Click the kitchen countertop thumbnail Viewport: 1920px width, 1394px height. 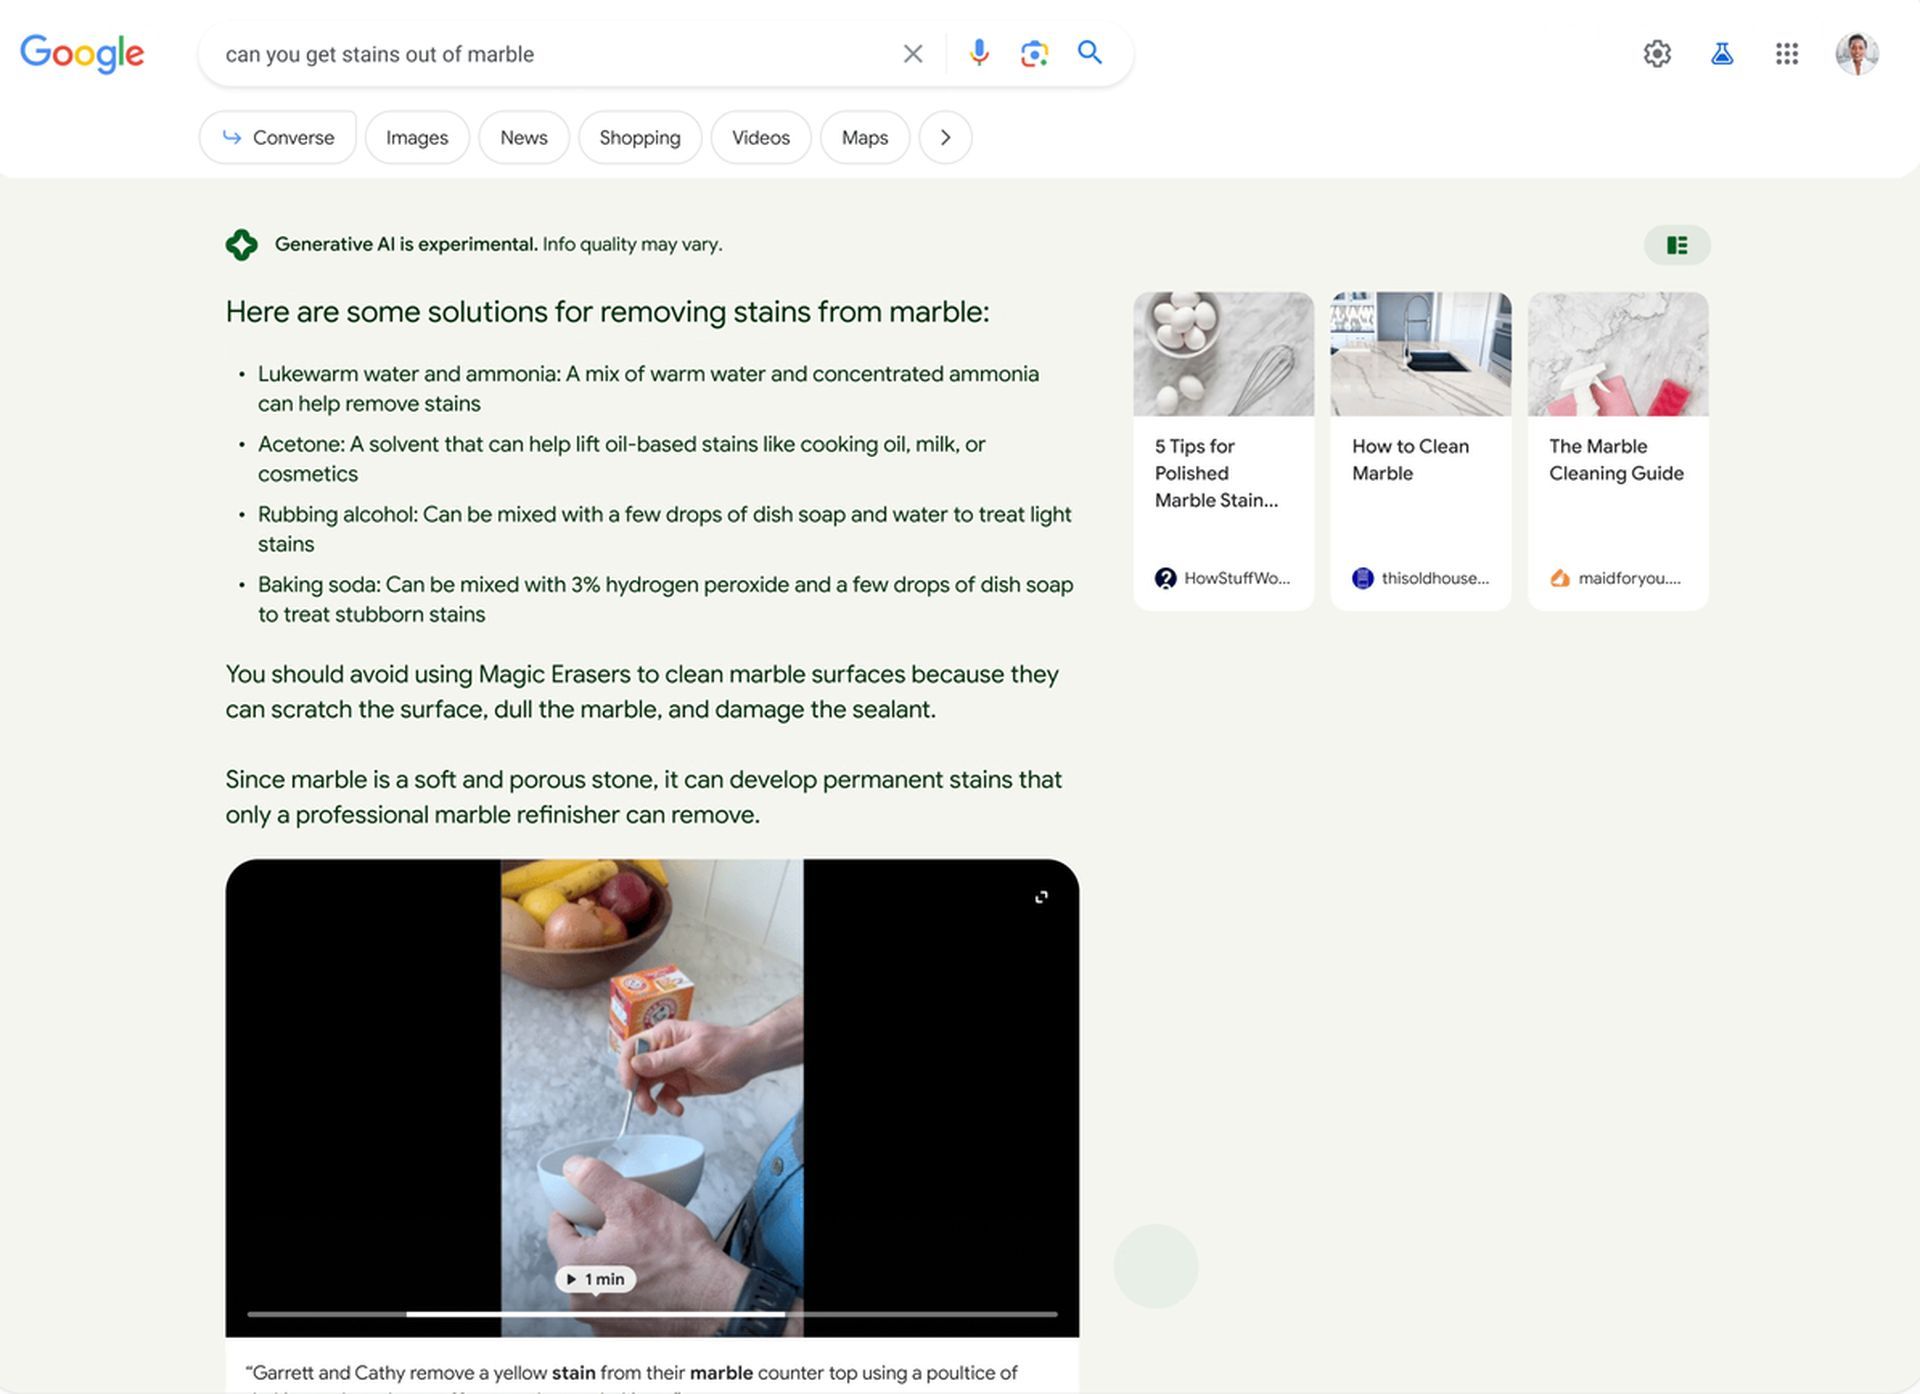tap(1421, 354)
